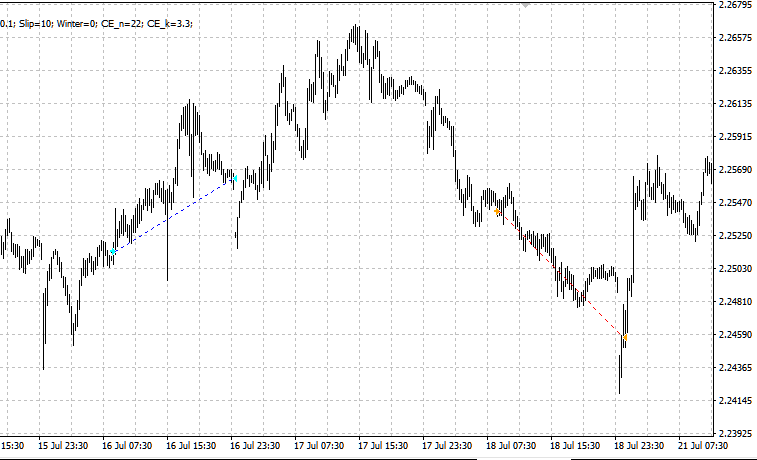This screenshot has width=757, height=460.
Task: Click the Winter=0 parameter text
Action: (x=77, y=23)
